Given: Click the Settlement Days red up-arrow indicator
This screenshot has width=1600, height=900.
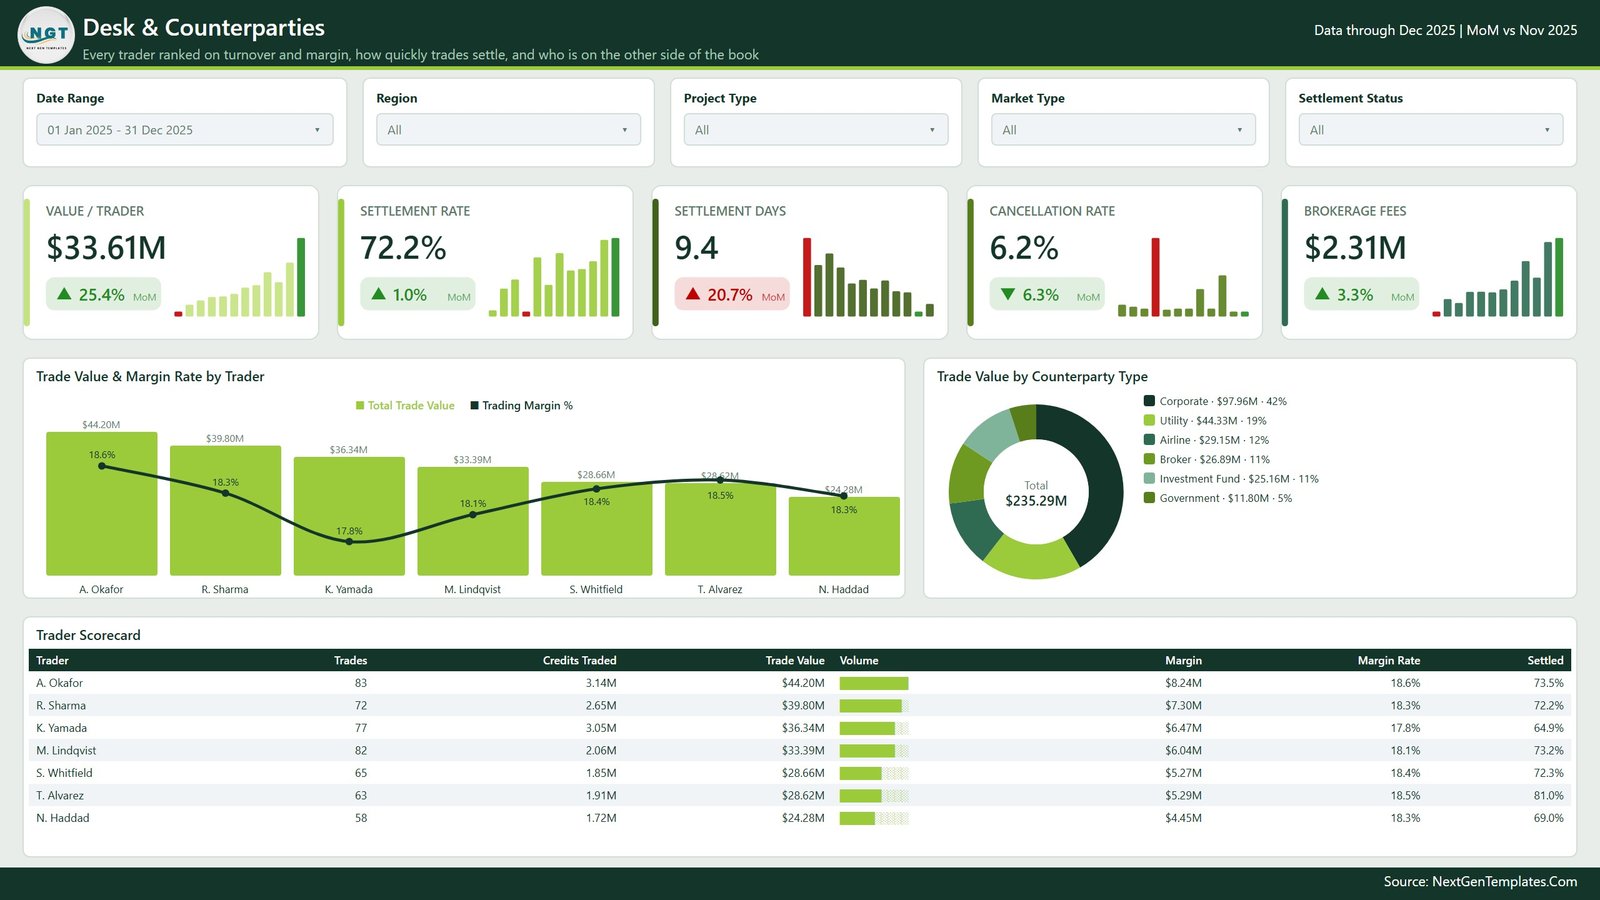Looking at the screenshot, I should [x=692, y=294].
